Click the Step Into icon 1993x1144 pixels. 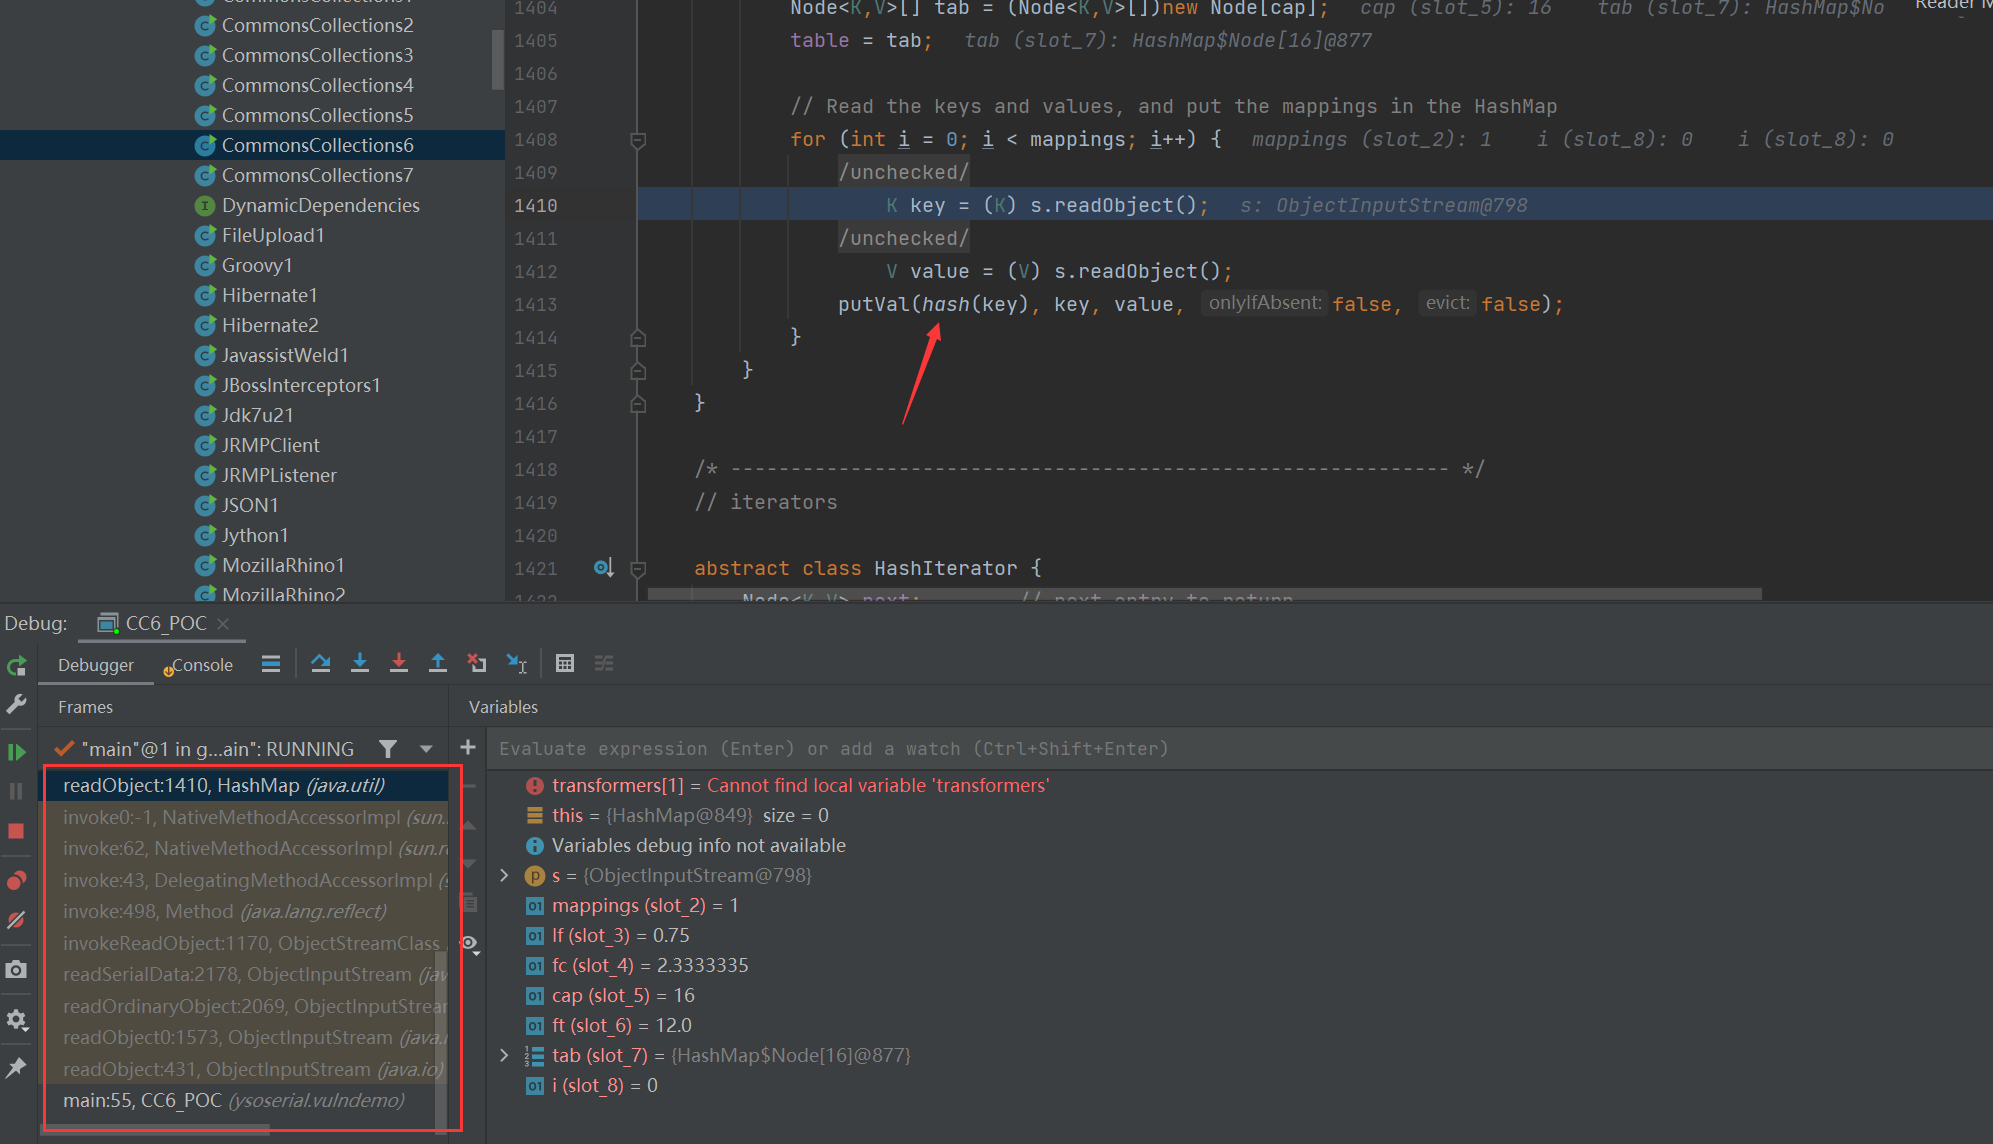click(x=360, y=663)
